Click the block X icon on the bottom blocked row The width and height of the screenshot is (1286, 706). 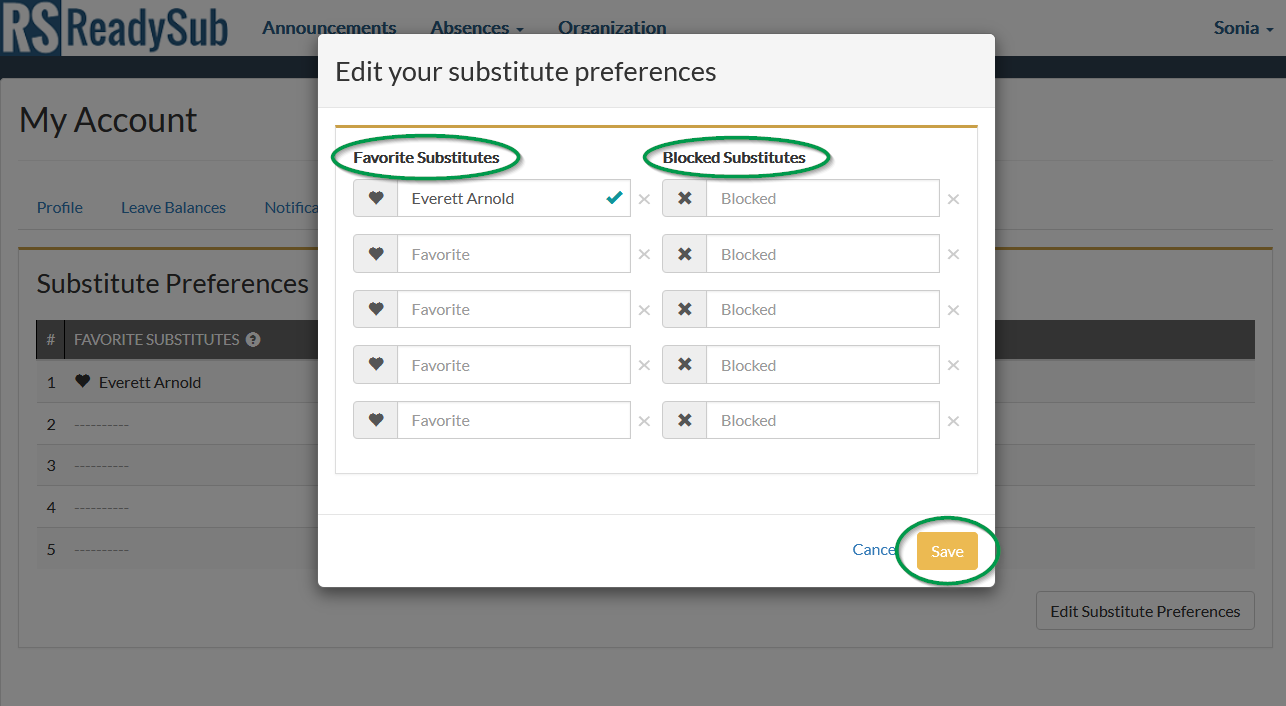pos(684,420)
